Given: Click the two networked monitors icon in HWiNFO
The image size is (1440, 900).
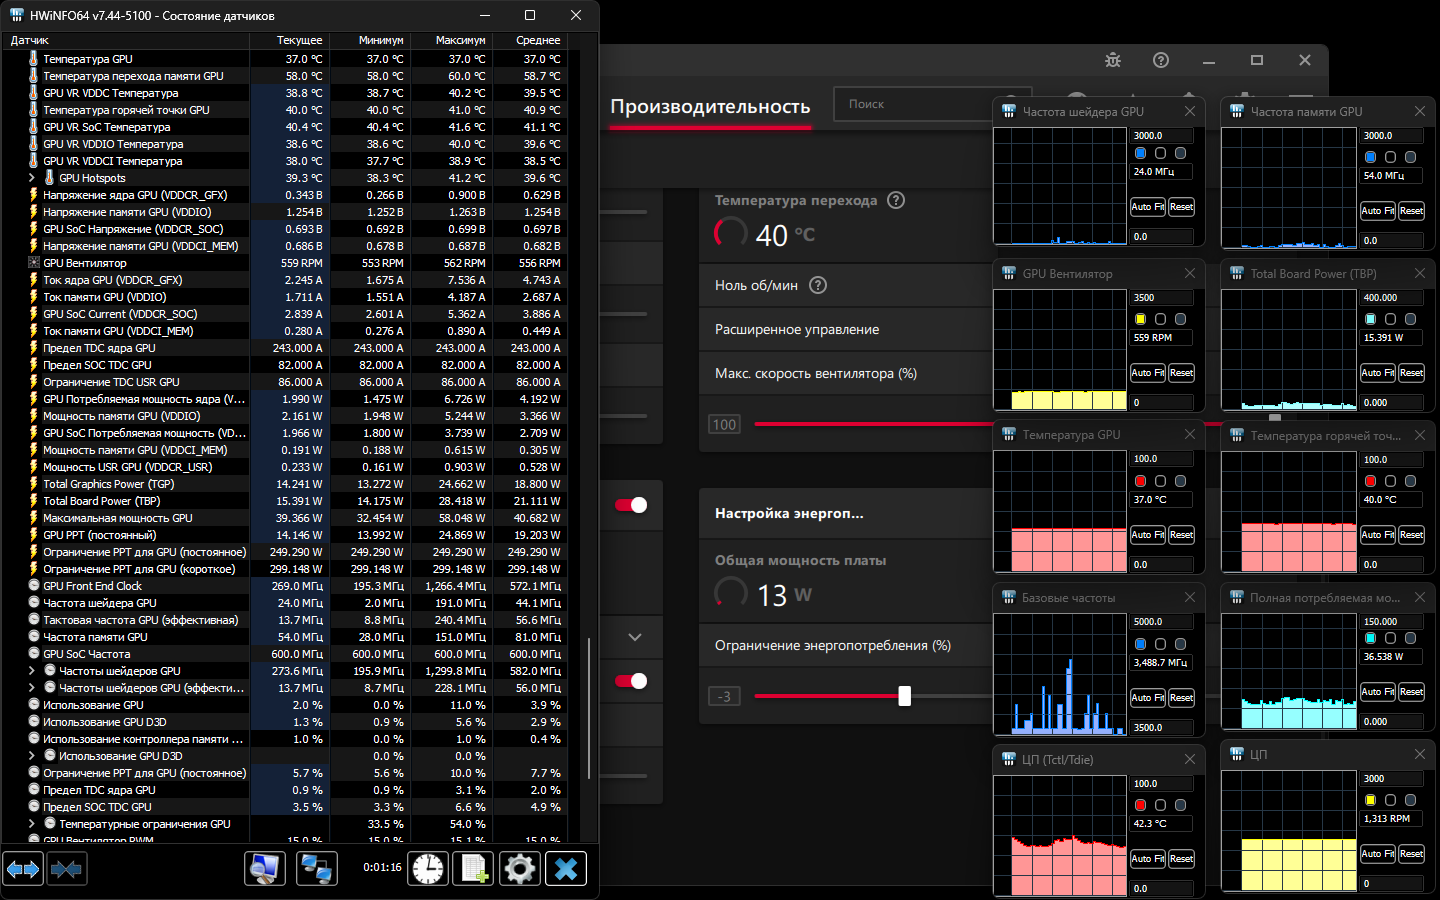Looking at the screenshot, I should click(x=317, y=869).
